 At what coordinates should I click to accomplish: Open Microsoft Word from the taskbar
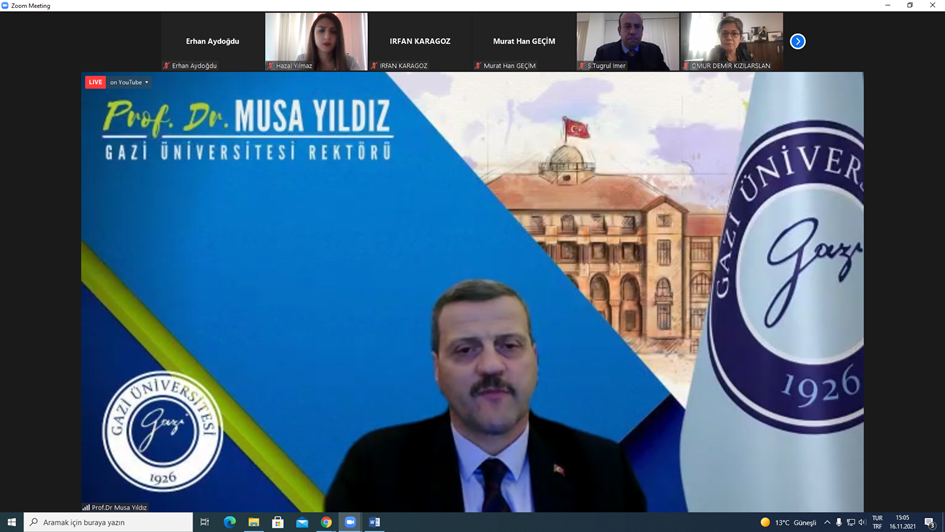point(375,522)
